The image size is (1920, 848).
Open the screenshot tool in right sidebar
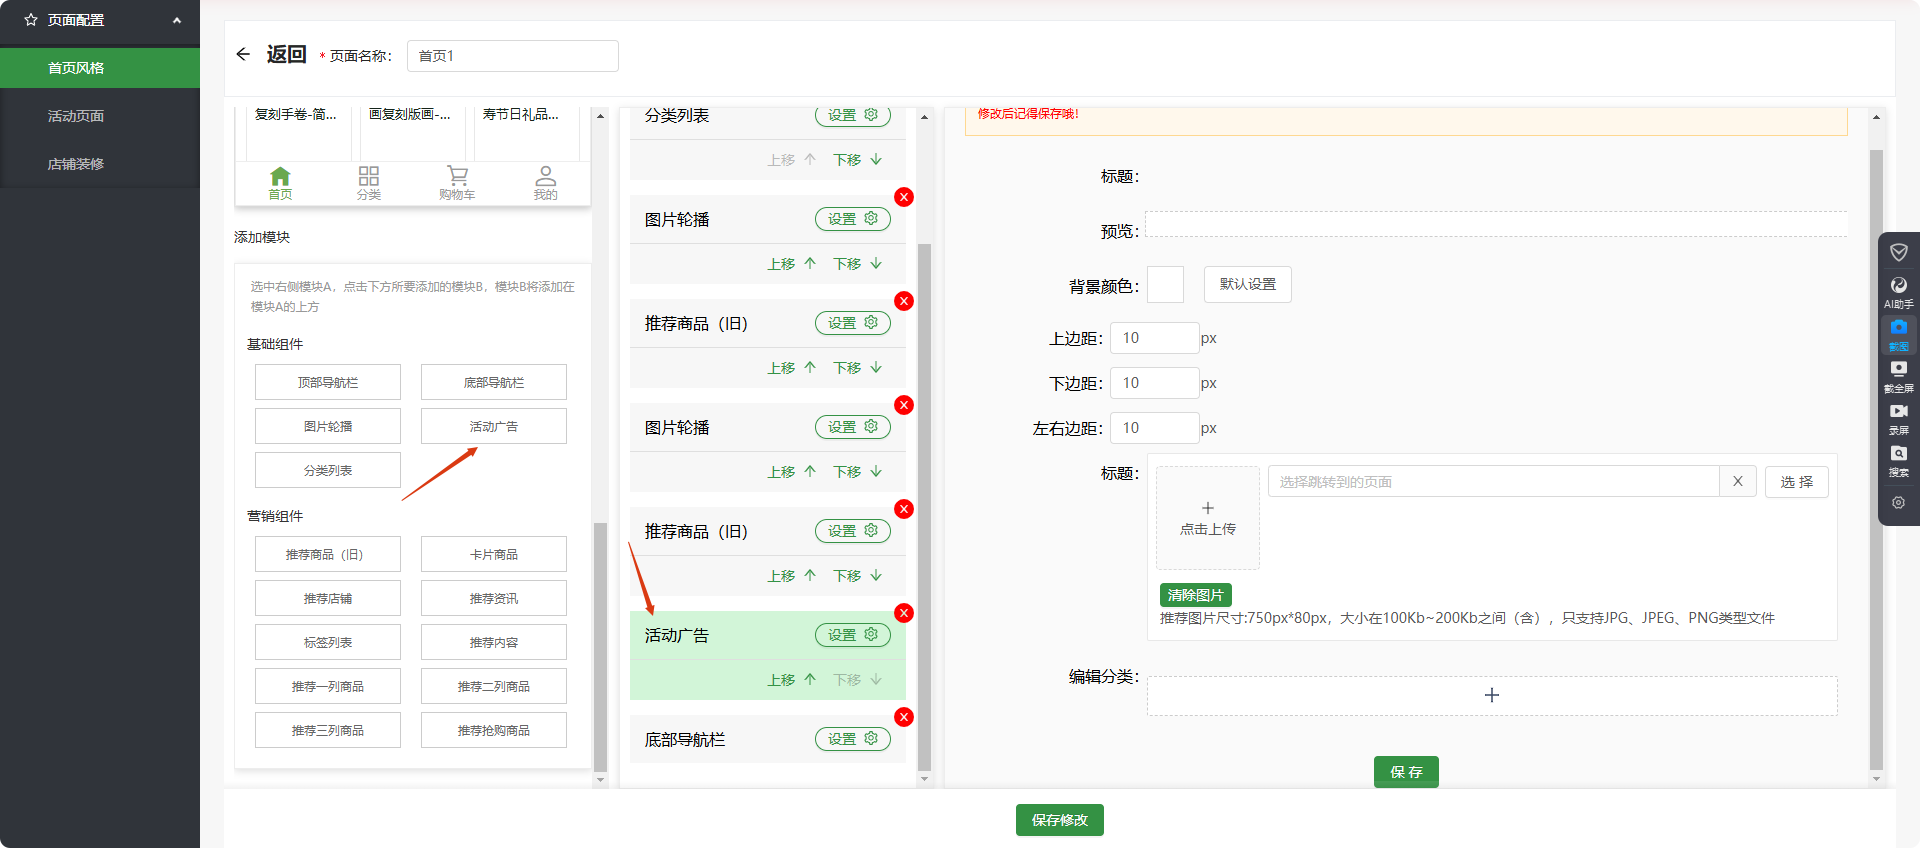coord(1898,333)
